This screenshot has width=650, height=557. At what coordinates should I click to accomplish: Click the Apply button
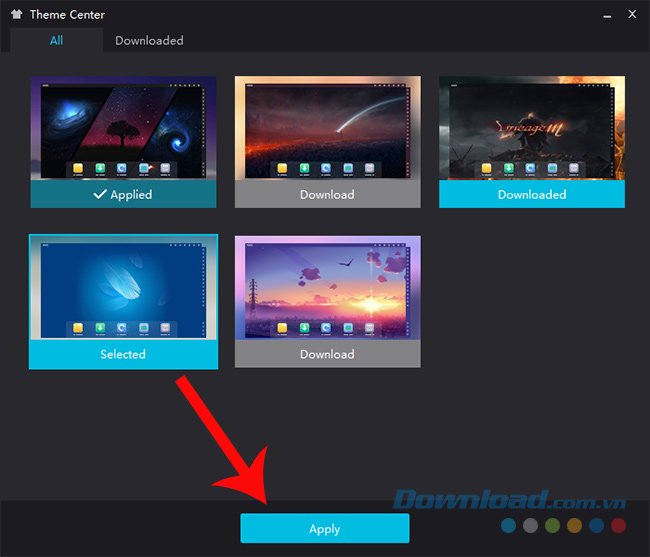[325, 528]
